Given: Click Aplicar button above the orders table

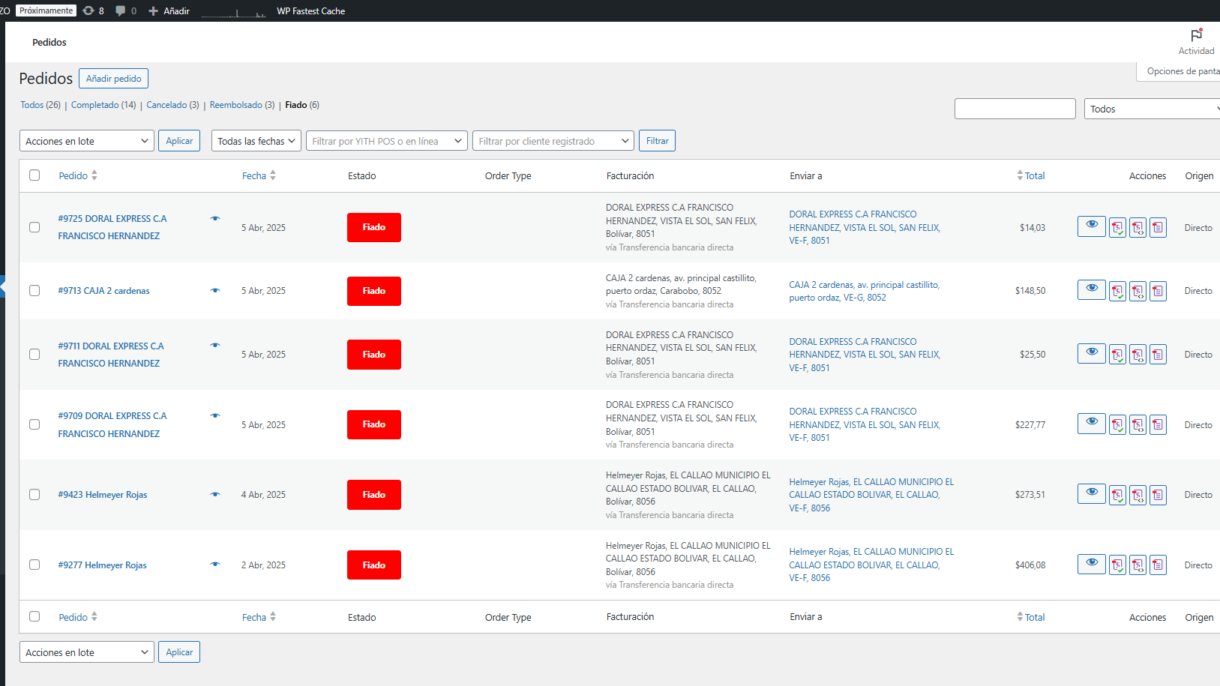Looking at the screenshot, I should (x=179, y=141).
